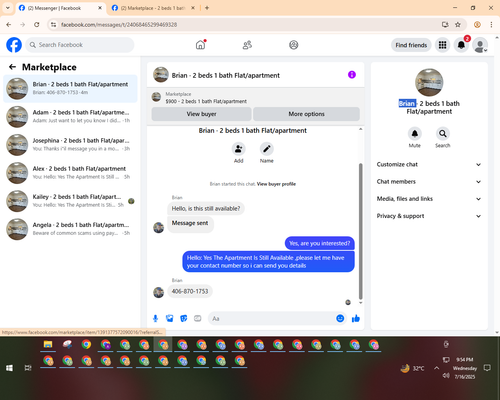Click Find friends button
The image size is (500, 400).
pos(411,45)
